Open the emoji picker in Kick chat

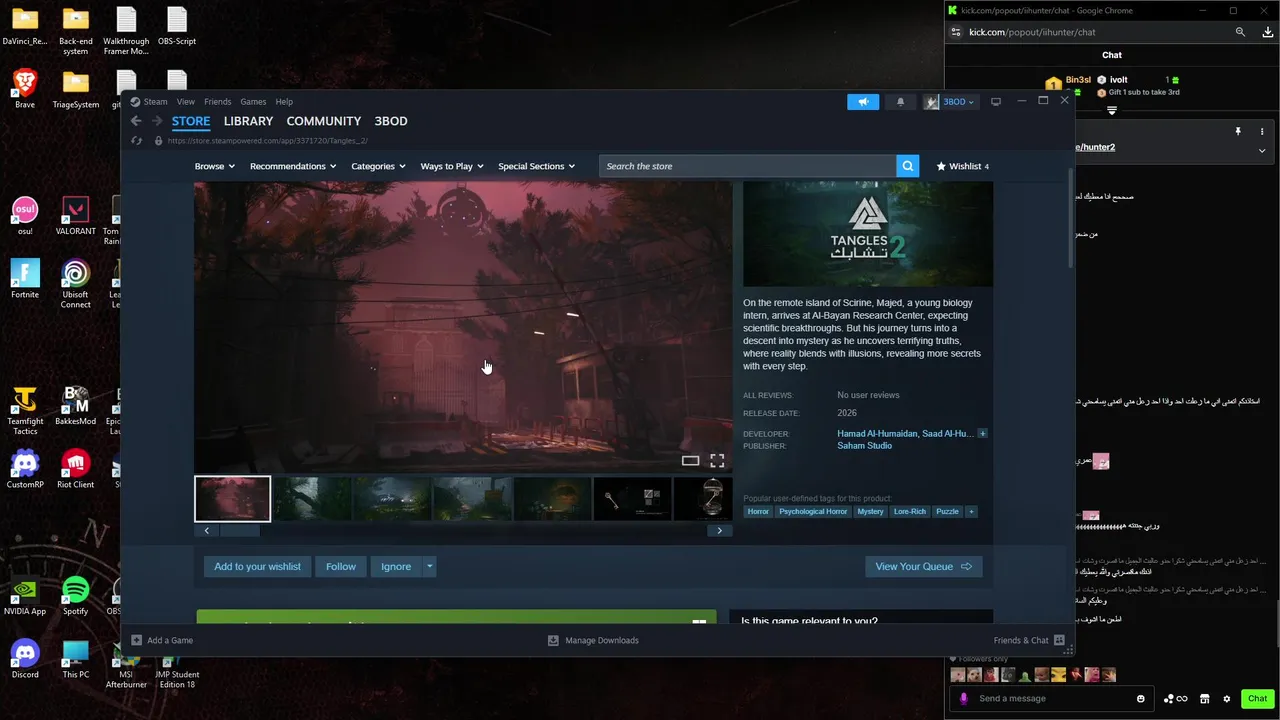click(x=1141, y=698)
